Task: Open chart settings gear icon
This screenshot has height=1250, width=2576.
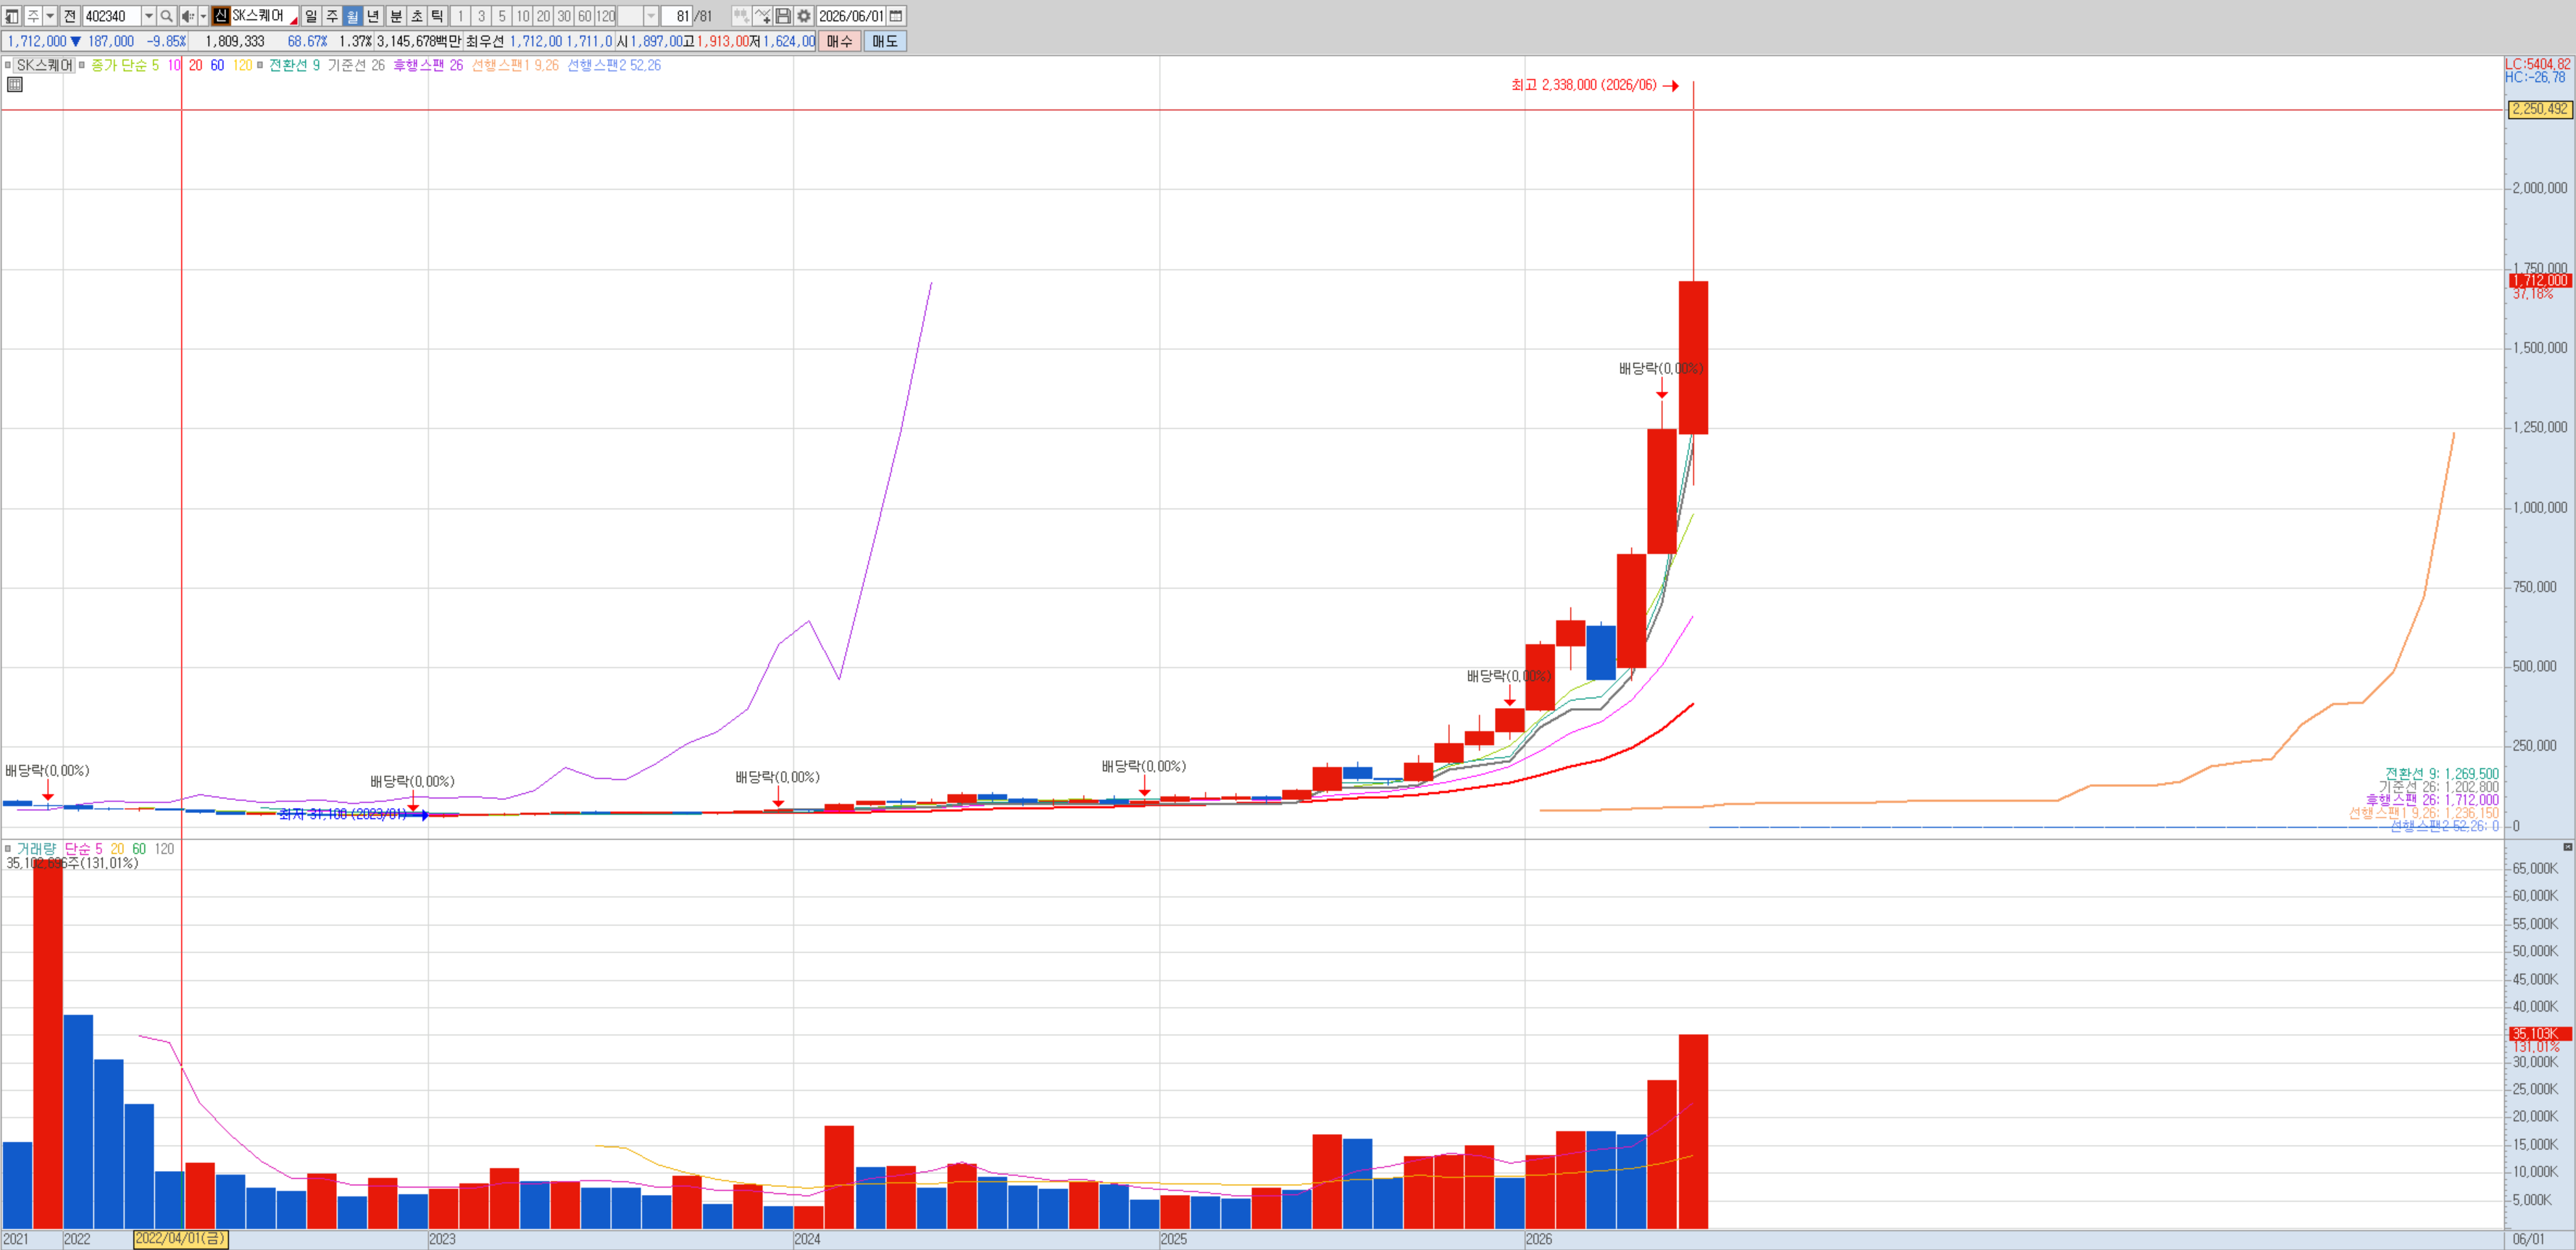Action: click(x=804, y=16)
